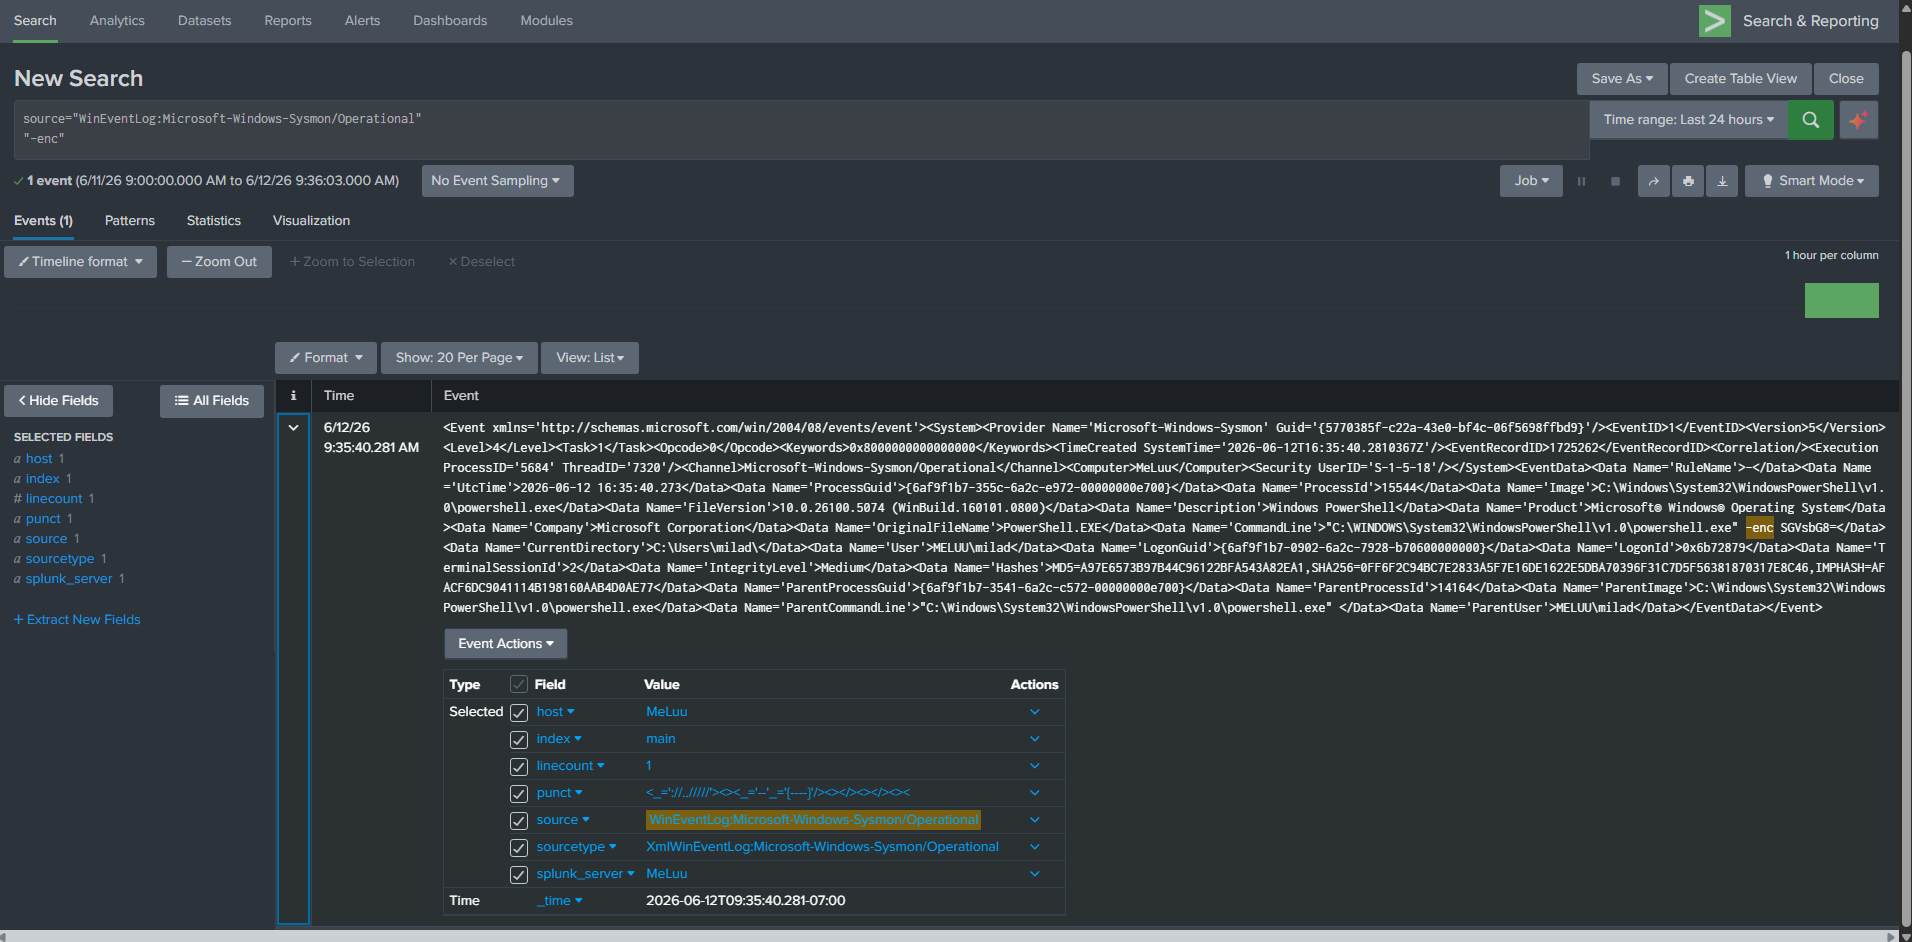Click the highlighted source value in table
Screen dimensions: 1912x942
(813, 820)
